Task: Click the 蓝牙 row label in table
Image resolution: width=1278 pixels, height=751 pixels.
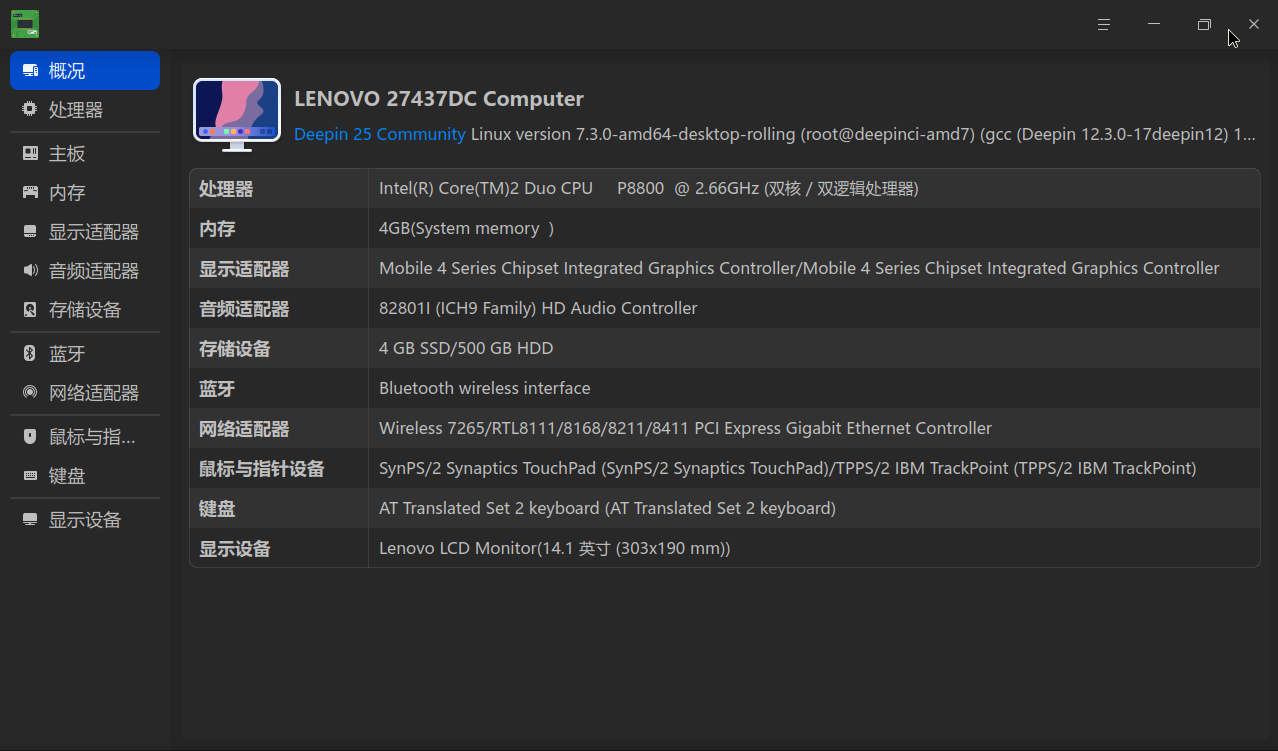Action: coord(217,389)
